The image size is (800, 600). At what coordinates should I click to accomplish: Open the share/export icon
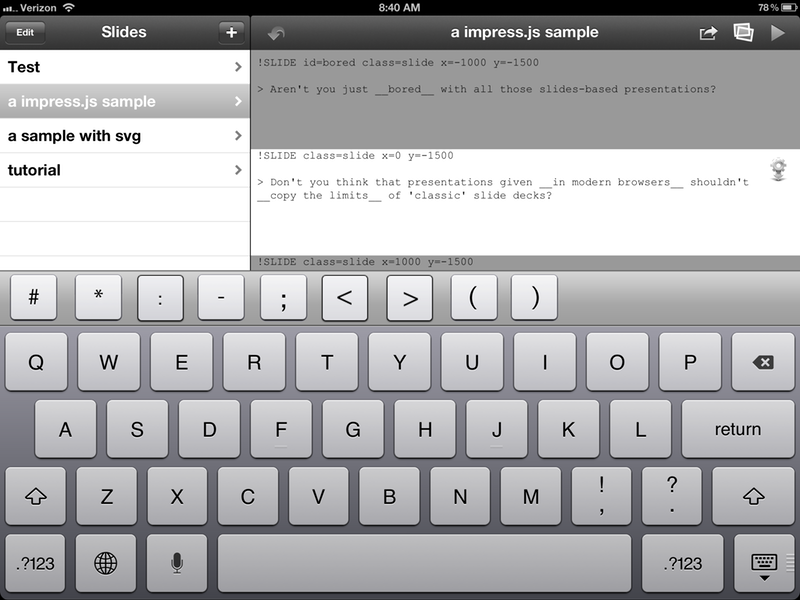708,33
